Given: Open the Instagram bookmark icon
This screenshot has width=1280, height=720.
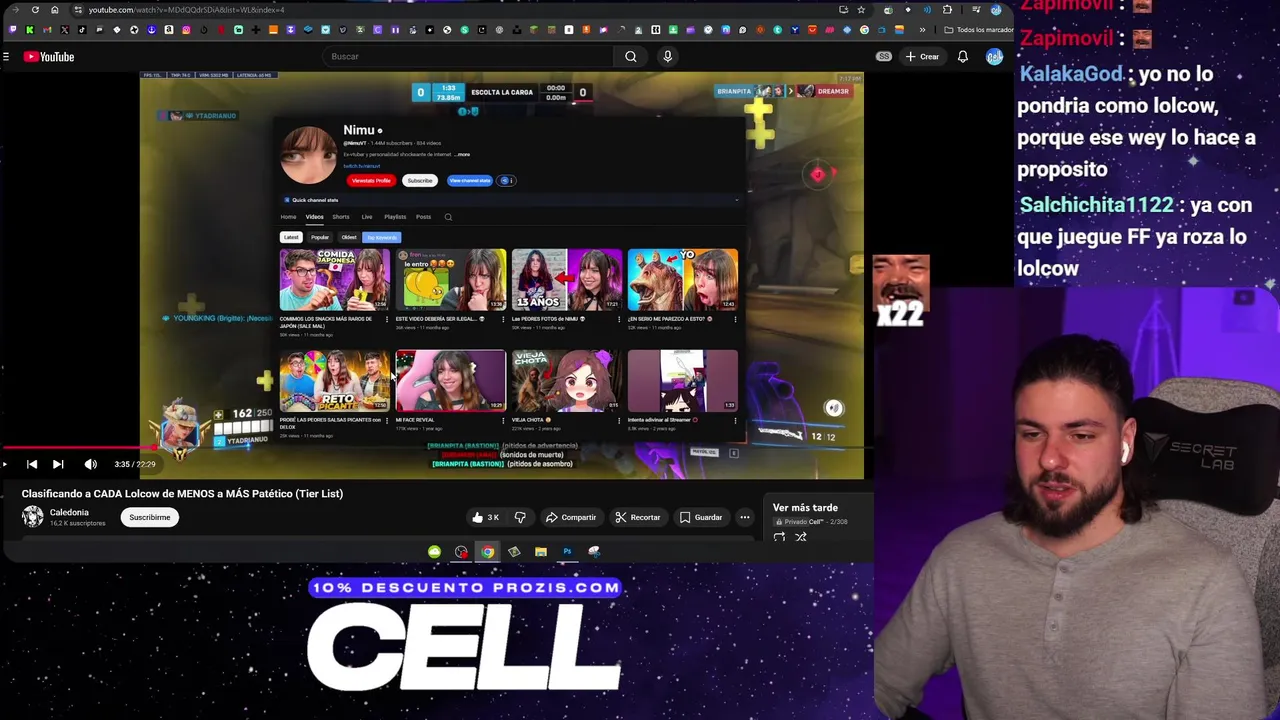Looking at the screenshot, I should pyautogui.click(x=186, y=30).
